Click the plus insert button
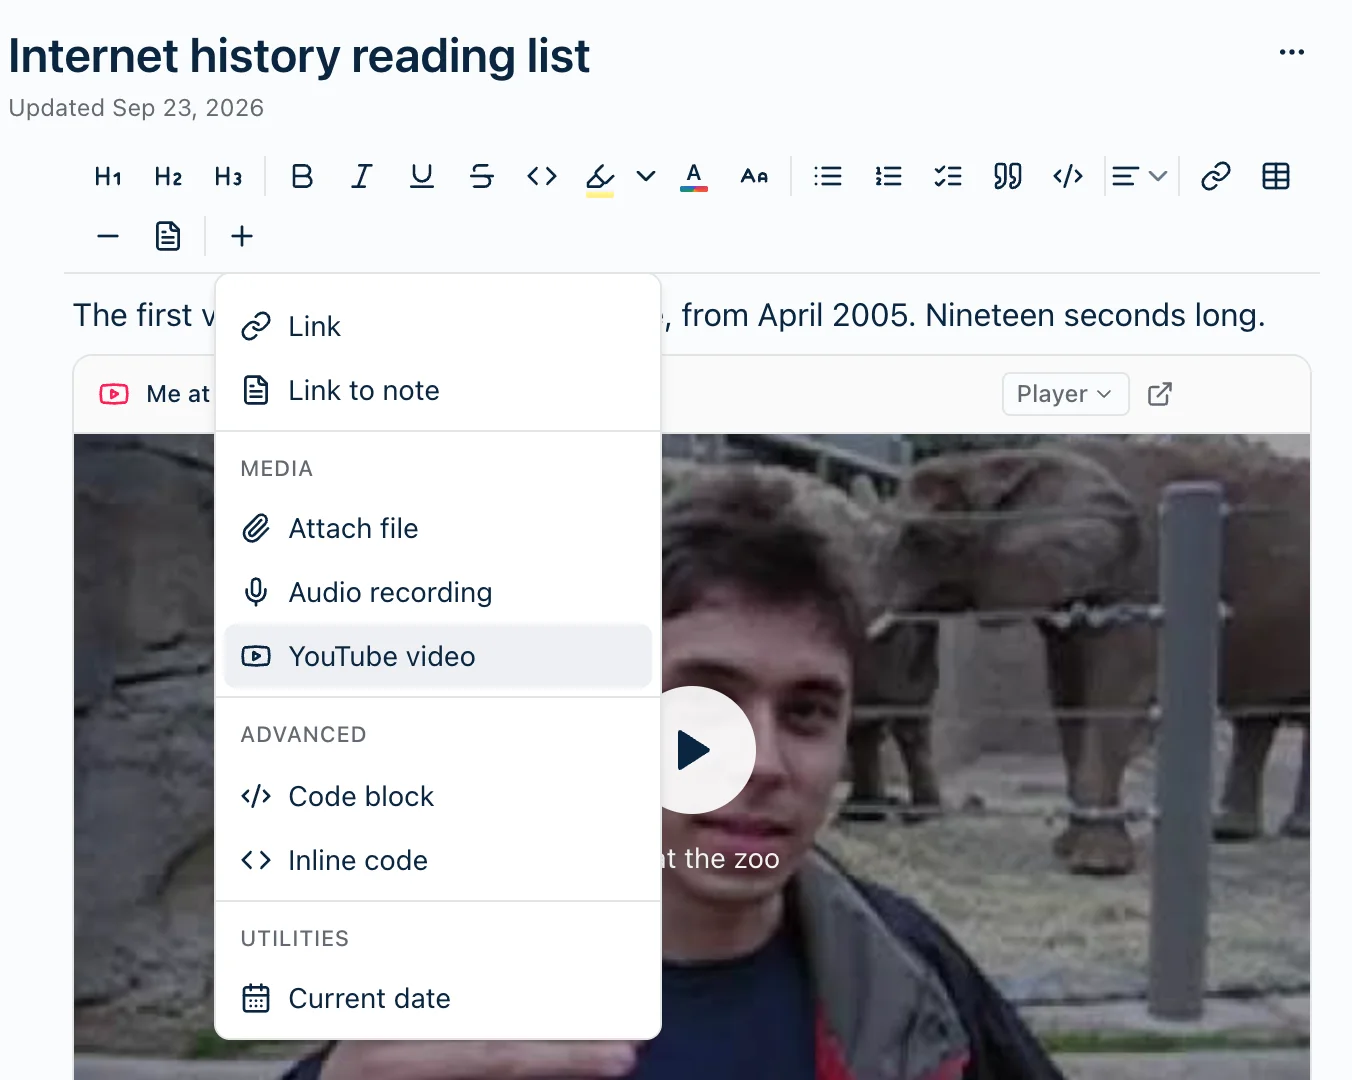Image resolution: width=1352 pixels, height=1080 pixels. pyautogui.click(x=242, y=237)
